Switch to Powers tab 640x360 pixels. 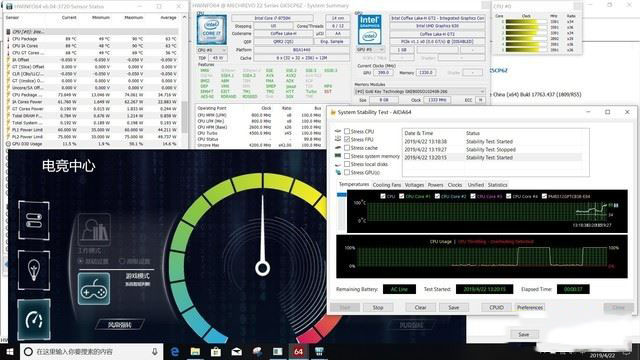click(436, 185)
